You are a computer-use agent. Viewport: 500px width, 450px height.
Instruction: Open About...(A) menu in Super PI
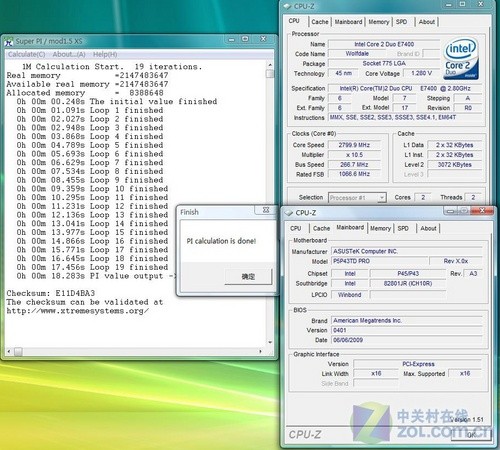click(x=69, y=54)
